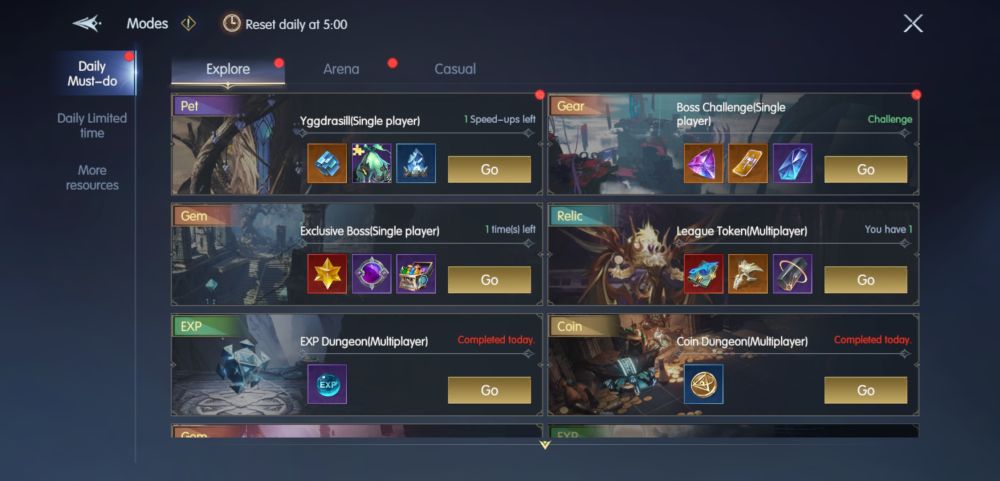Click the daily reset clock icon
Screen dimensions: 1000x481
click(x=231, y=24)
